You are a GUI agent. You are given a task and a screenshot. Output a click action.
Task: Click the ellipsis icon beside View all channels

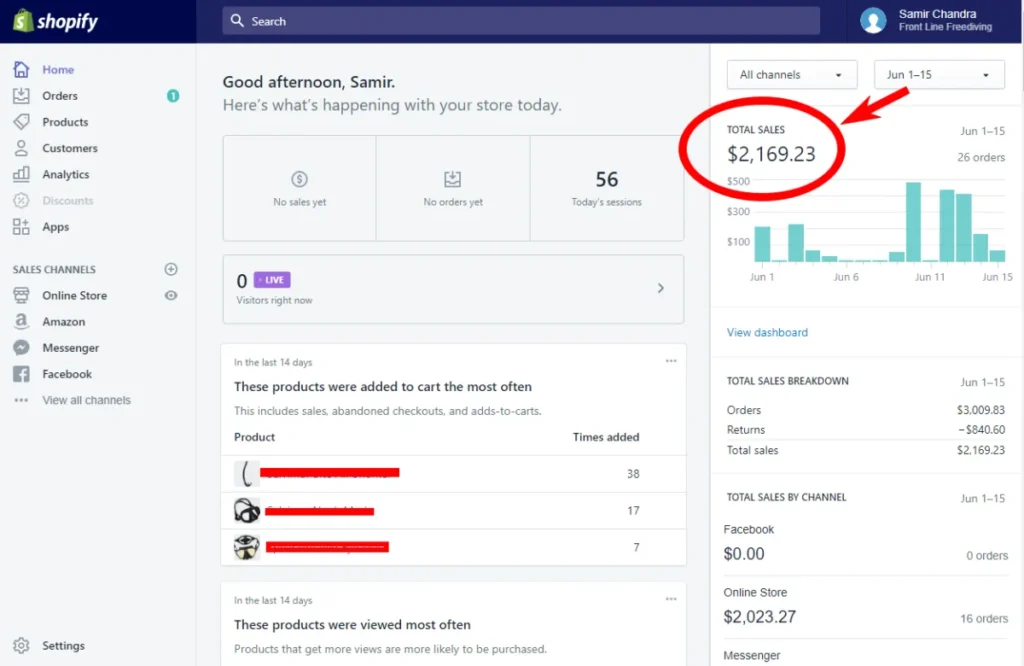click(x=21, y=400)
